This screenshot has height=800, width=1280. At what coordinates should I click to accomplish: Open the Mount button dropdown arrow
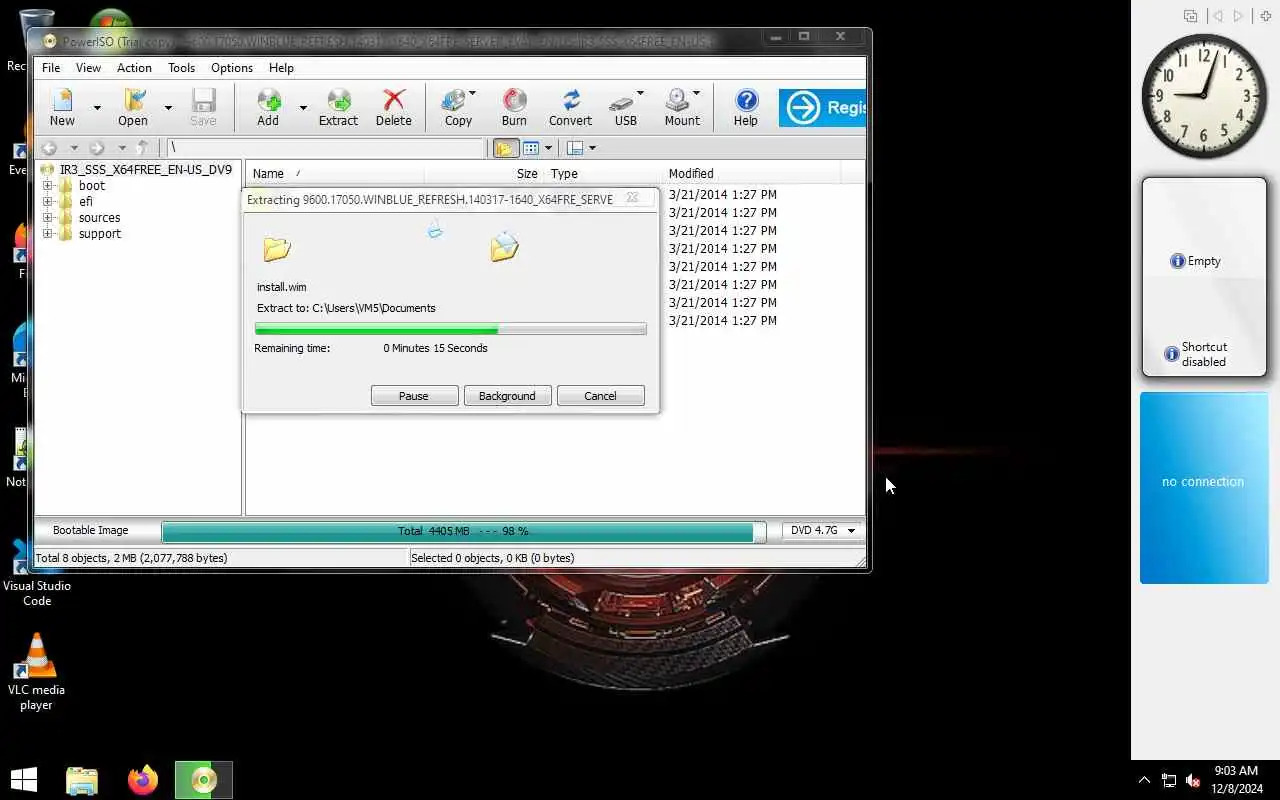pos(696,94)
